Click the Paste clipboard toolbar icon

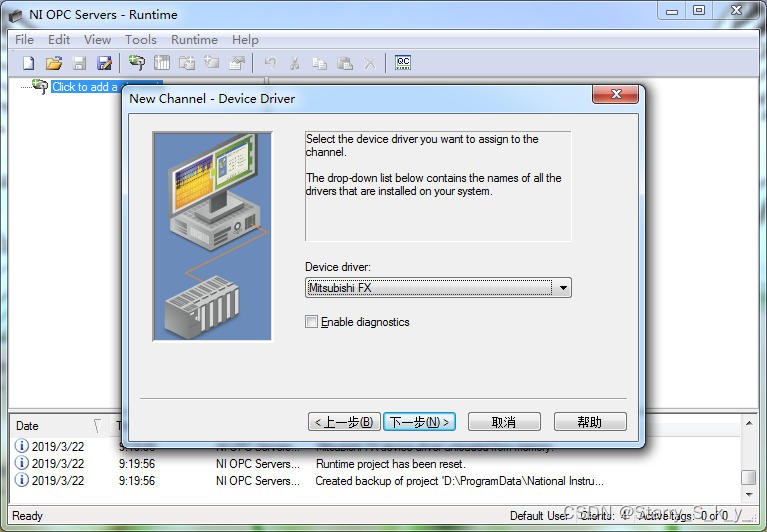pyautogui.click(x=345, y=63)
